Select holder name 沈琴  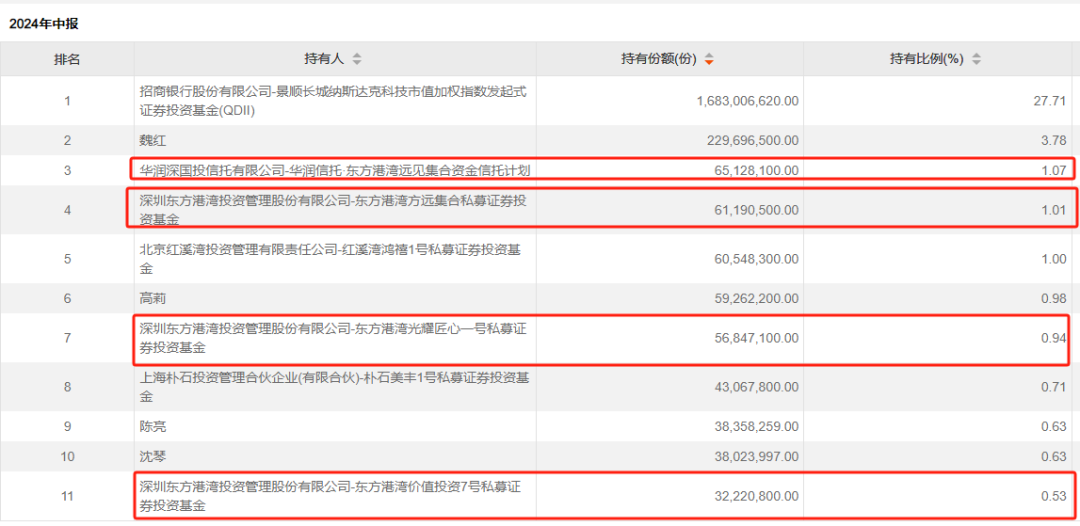coord(152,456)
